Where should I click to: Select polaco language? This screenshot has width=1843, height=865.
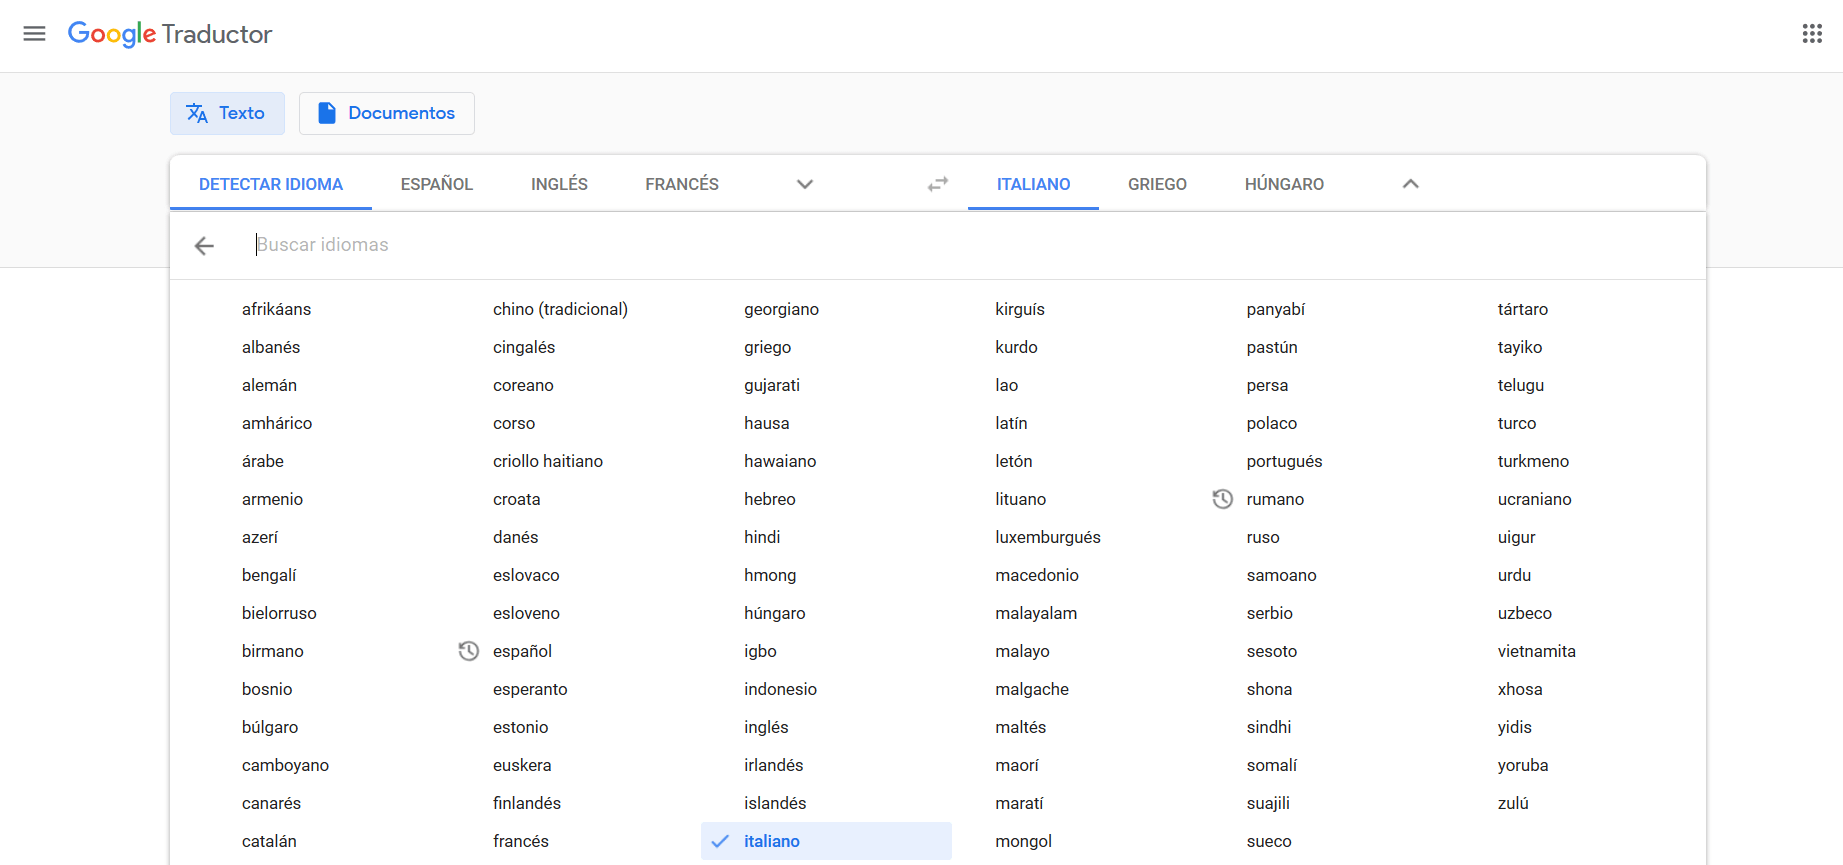point(1272,423)
